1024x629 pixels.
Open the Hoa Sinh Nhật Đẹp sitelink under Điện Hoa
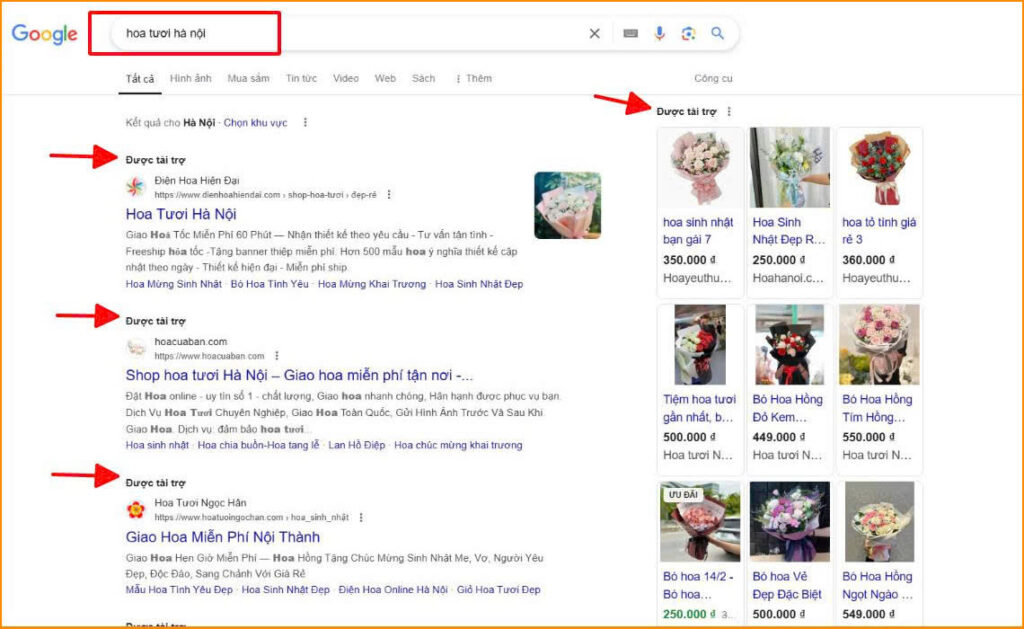[479, 284]
